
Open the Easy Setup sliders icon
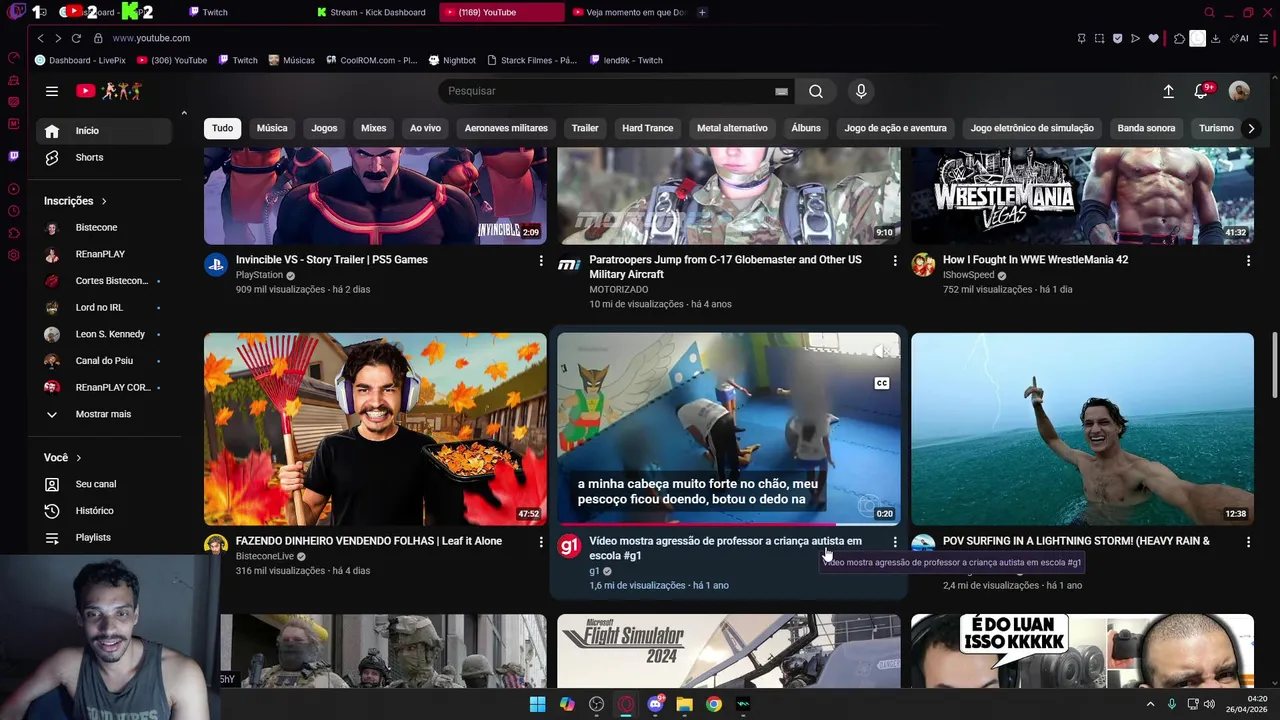pyautogui.click(x=1264, y=38)
